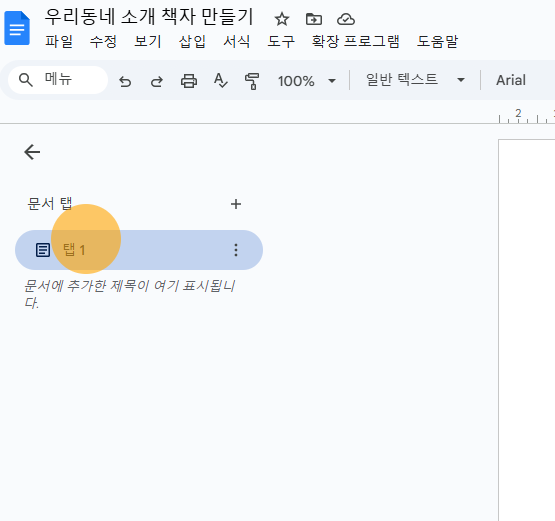
Task: Click the 메뉴 search field
Action: tap(58, 80)
